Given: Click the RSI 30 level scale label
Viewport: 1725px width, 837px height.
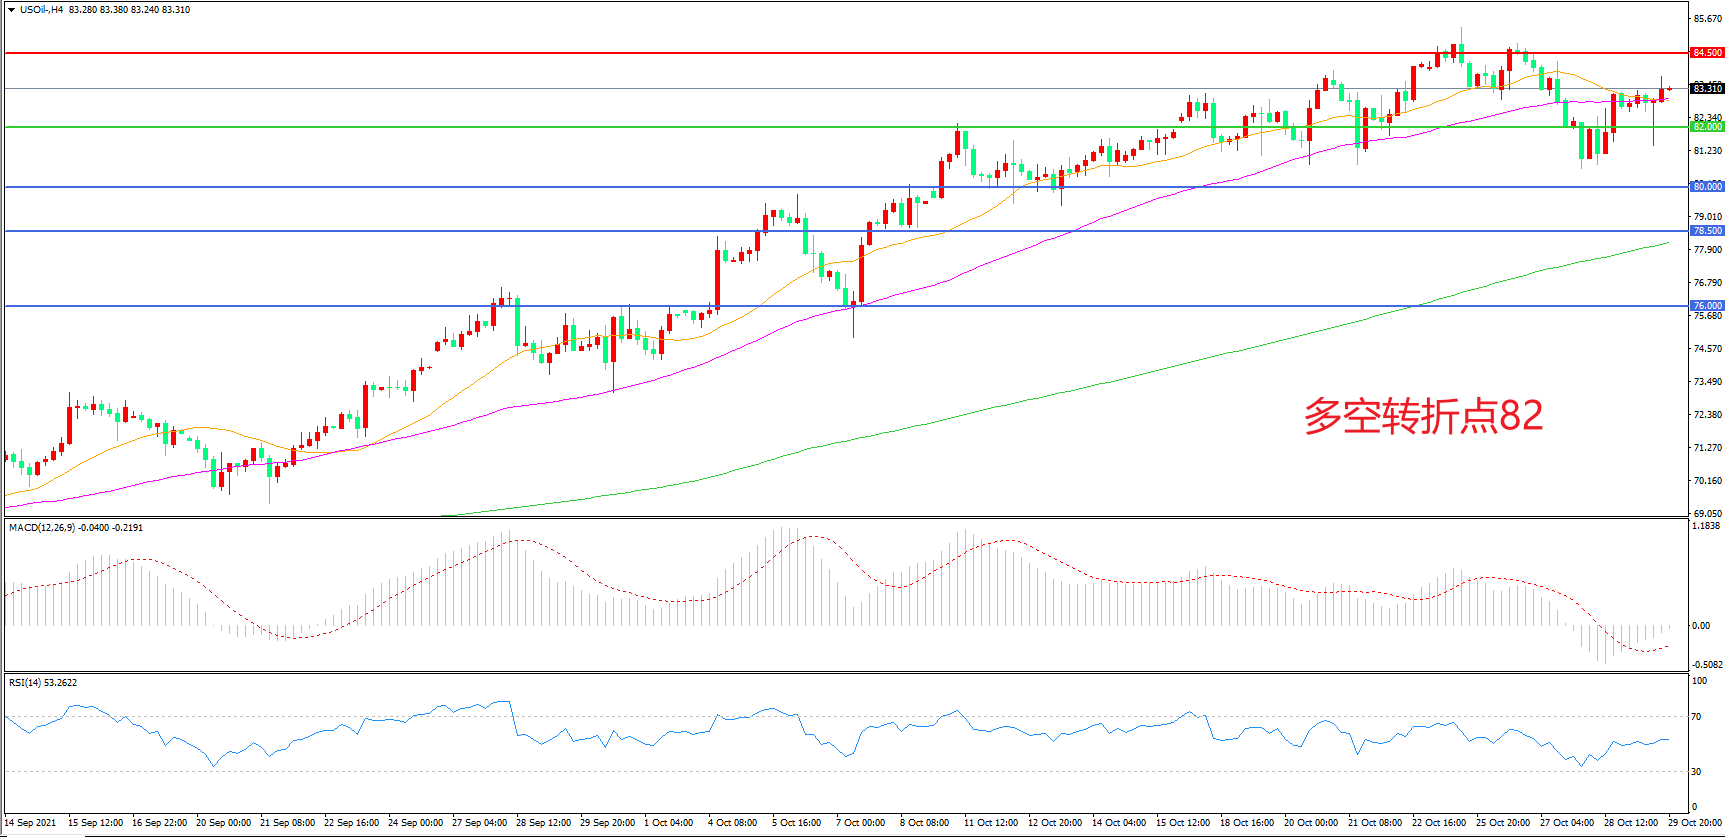Looking at the screenshot, I should (x=1696, y=771).
